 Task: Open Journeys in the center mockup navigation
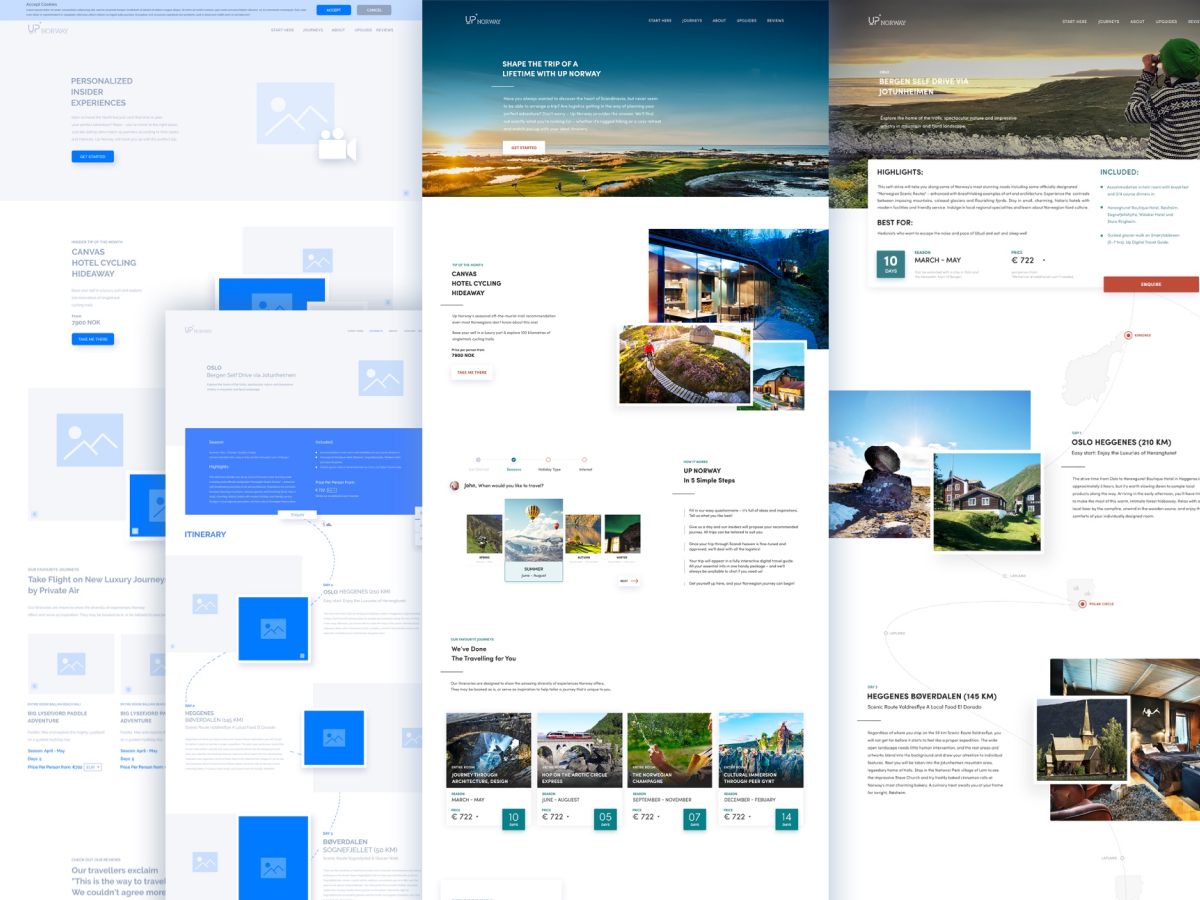[x=692, y=20]
